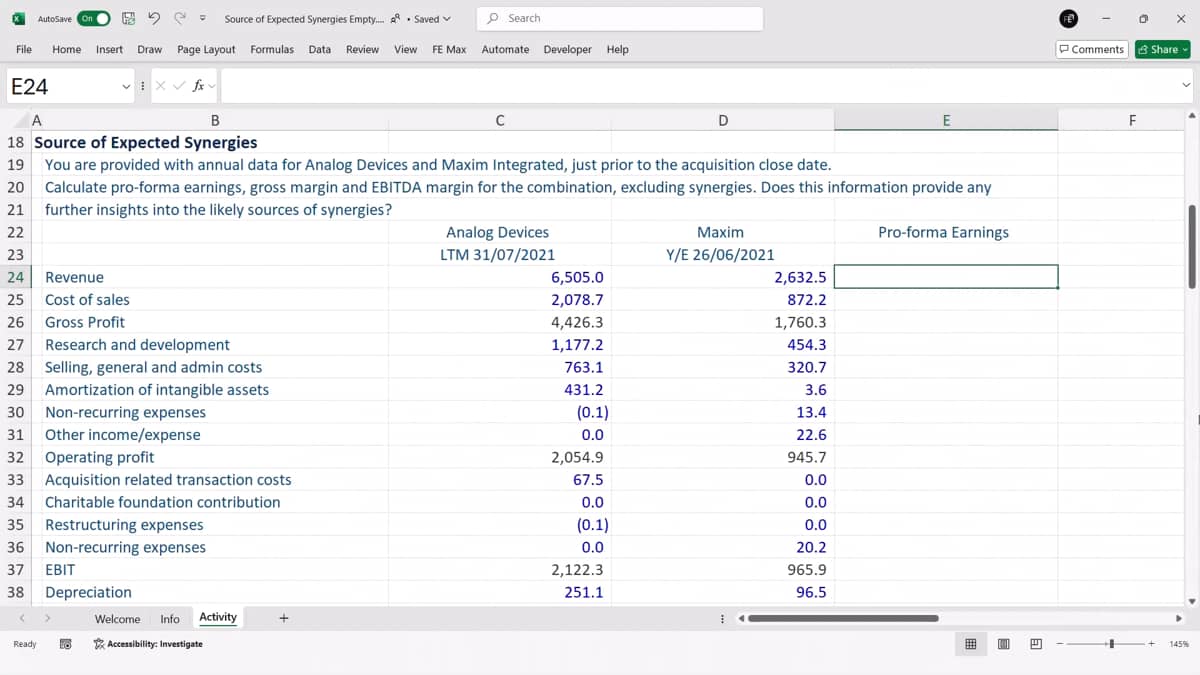Select column E header
The height and width of the screenshot is (675, 1200).
coord(946,121)
